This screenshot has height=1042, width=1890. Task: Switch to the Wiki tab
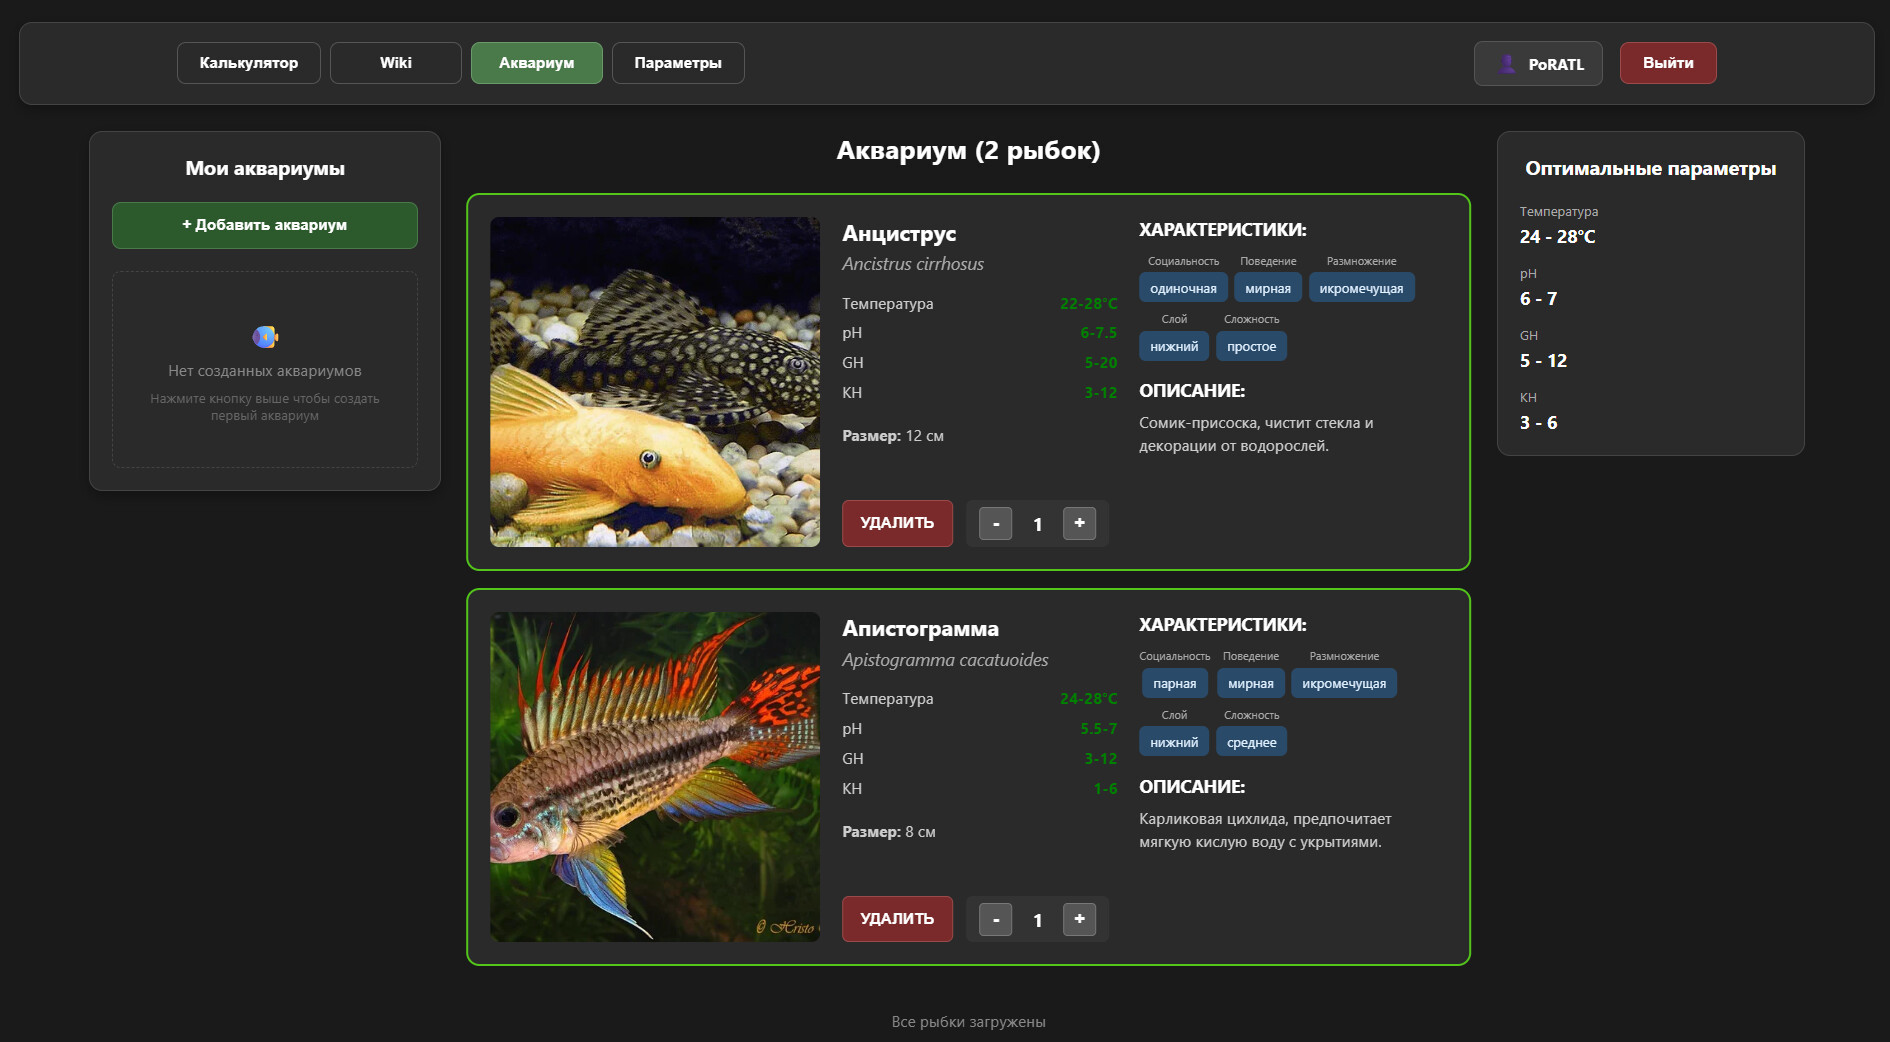[x=396, y=63]
